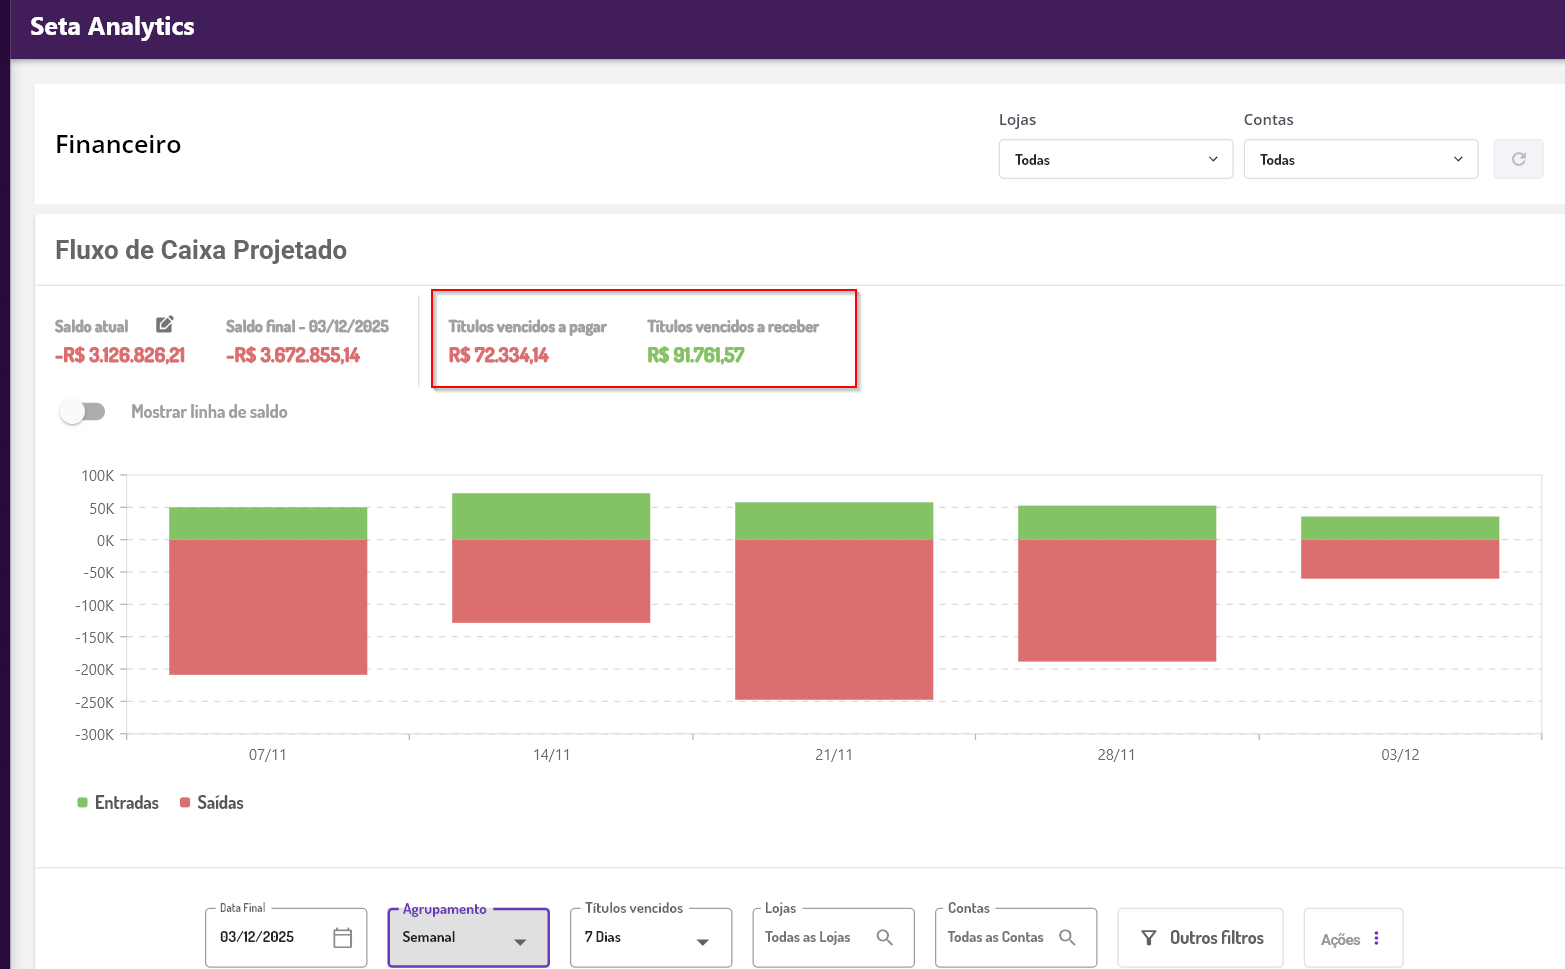Click the Outros filtros button
1565x969 pixels.
[1200, 938]
